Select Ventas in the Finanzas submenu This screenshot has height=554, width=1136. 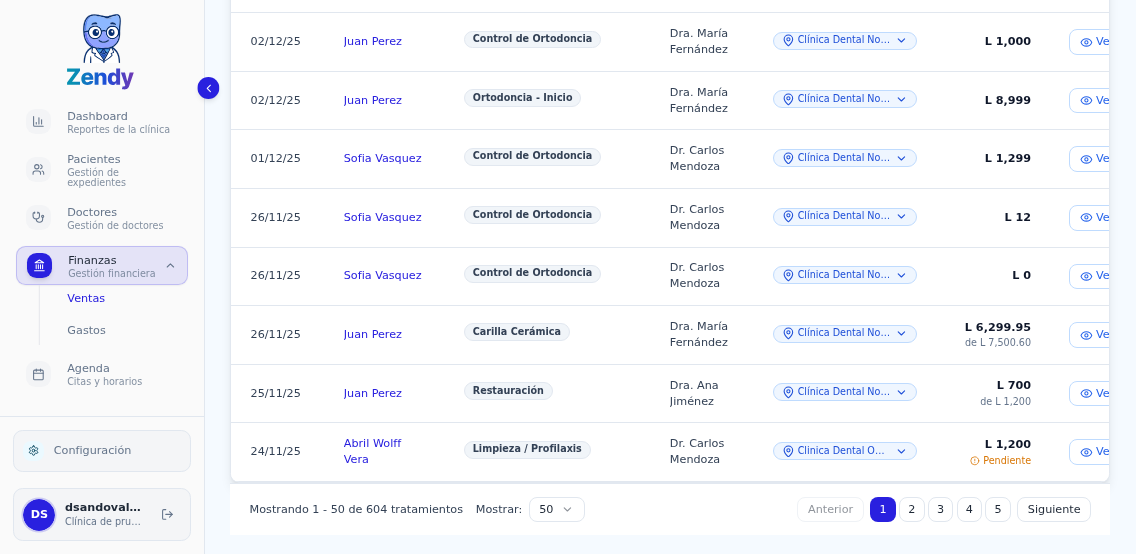86,298
